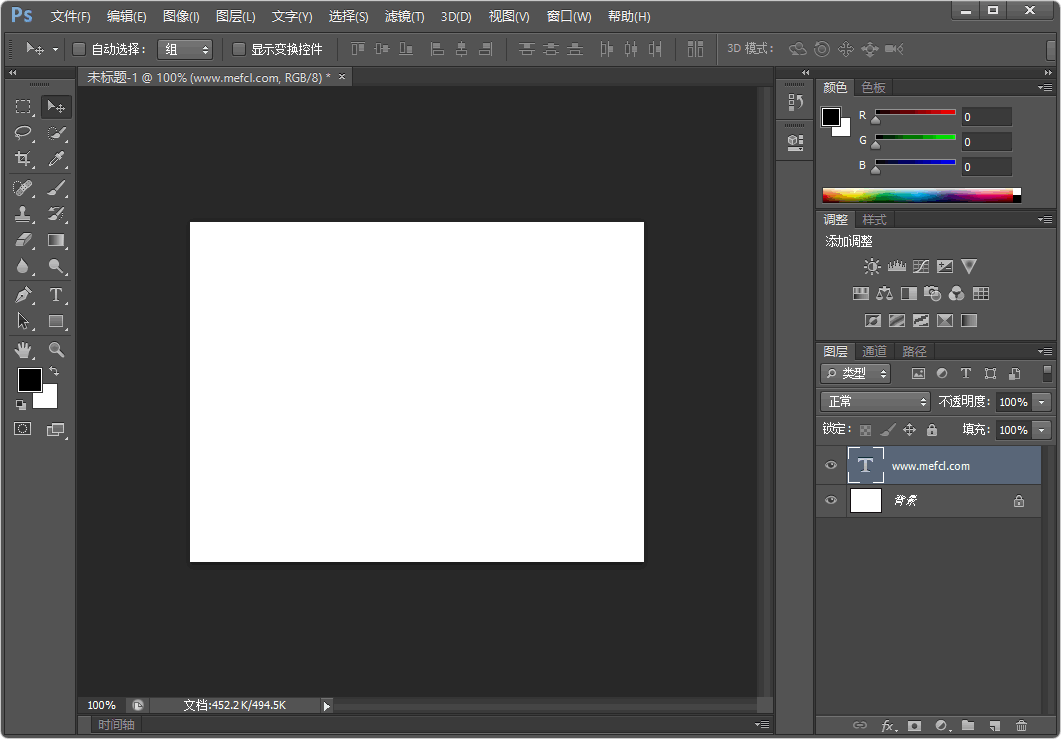Select the Crop tool

click(23, 159)
